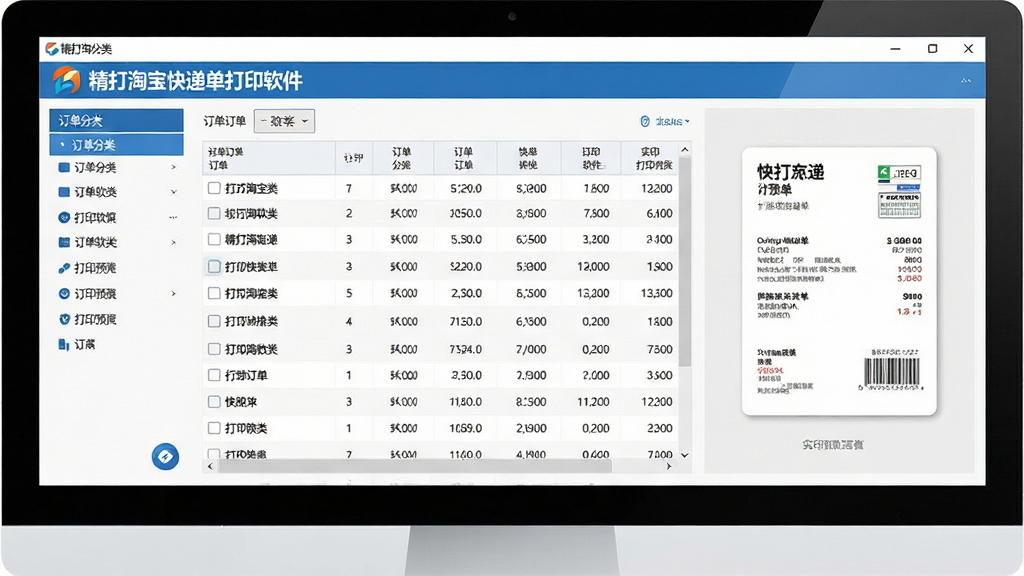Click the document icon of the last sidebar item

[x=63, y=344]
